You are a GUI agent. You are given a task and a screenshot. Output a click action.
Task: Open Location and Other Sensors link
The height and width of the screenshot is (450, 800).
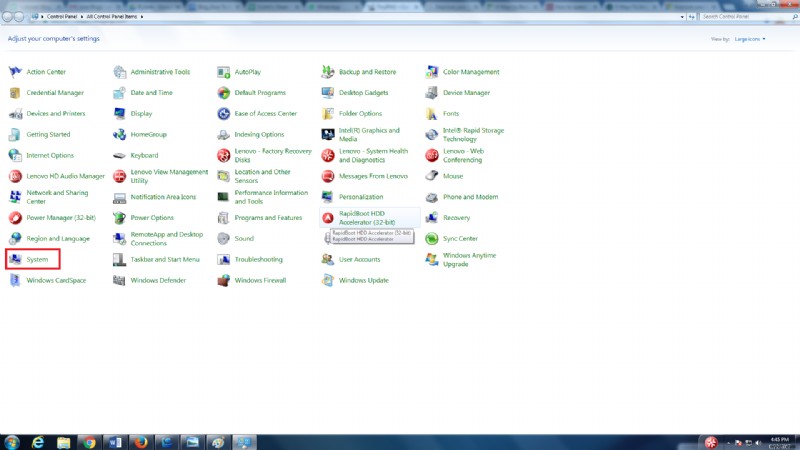point(262,176)
